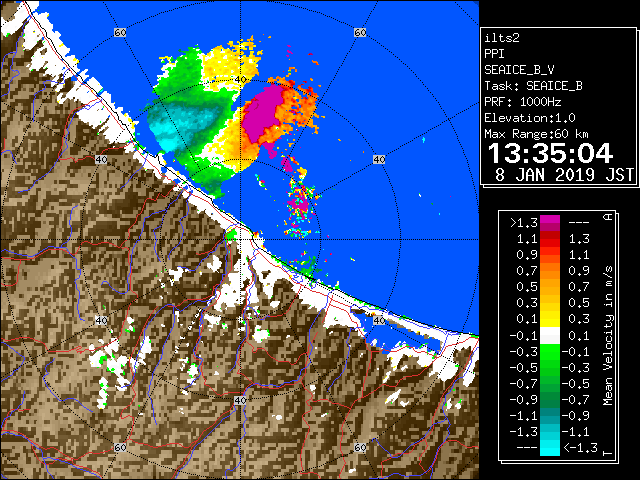Pick the bright green swatch in the legend

point(550,352)
